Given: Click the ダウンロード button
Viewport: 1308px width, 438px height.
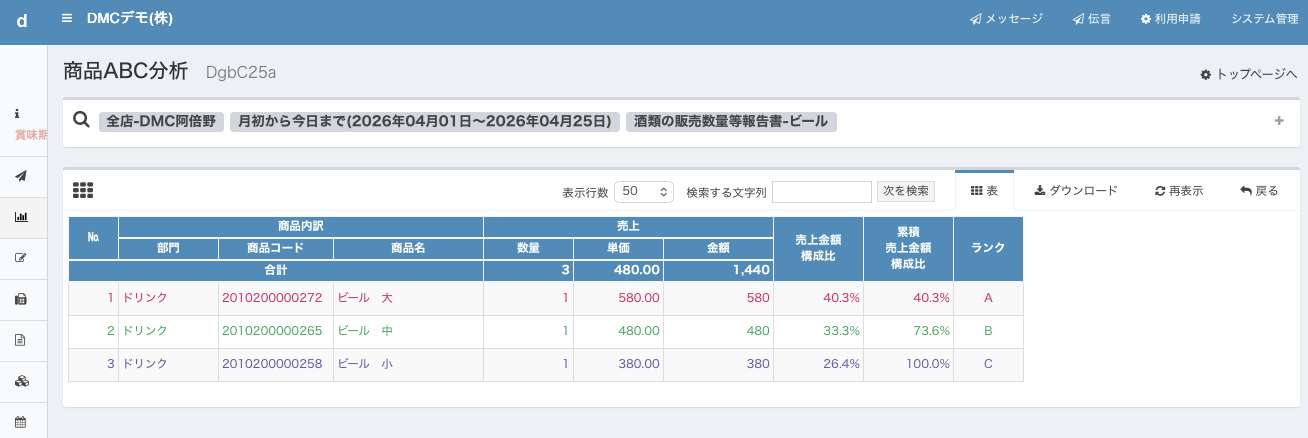Looking at the screenshot, I should pyautogui.click(x=1075, y=190).
